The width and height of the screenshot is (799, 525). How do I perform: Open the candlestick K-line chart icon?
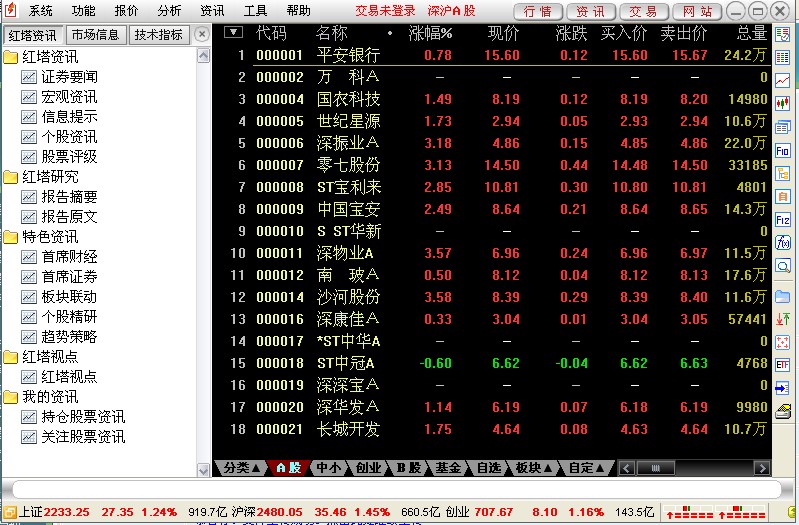point(783,104)
